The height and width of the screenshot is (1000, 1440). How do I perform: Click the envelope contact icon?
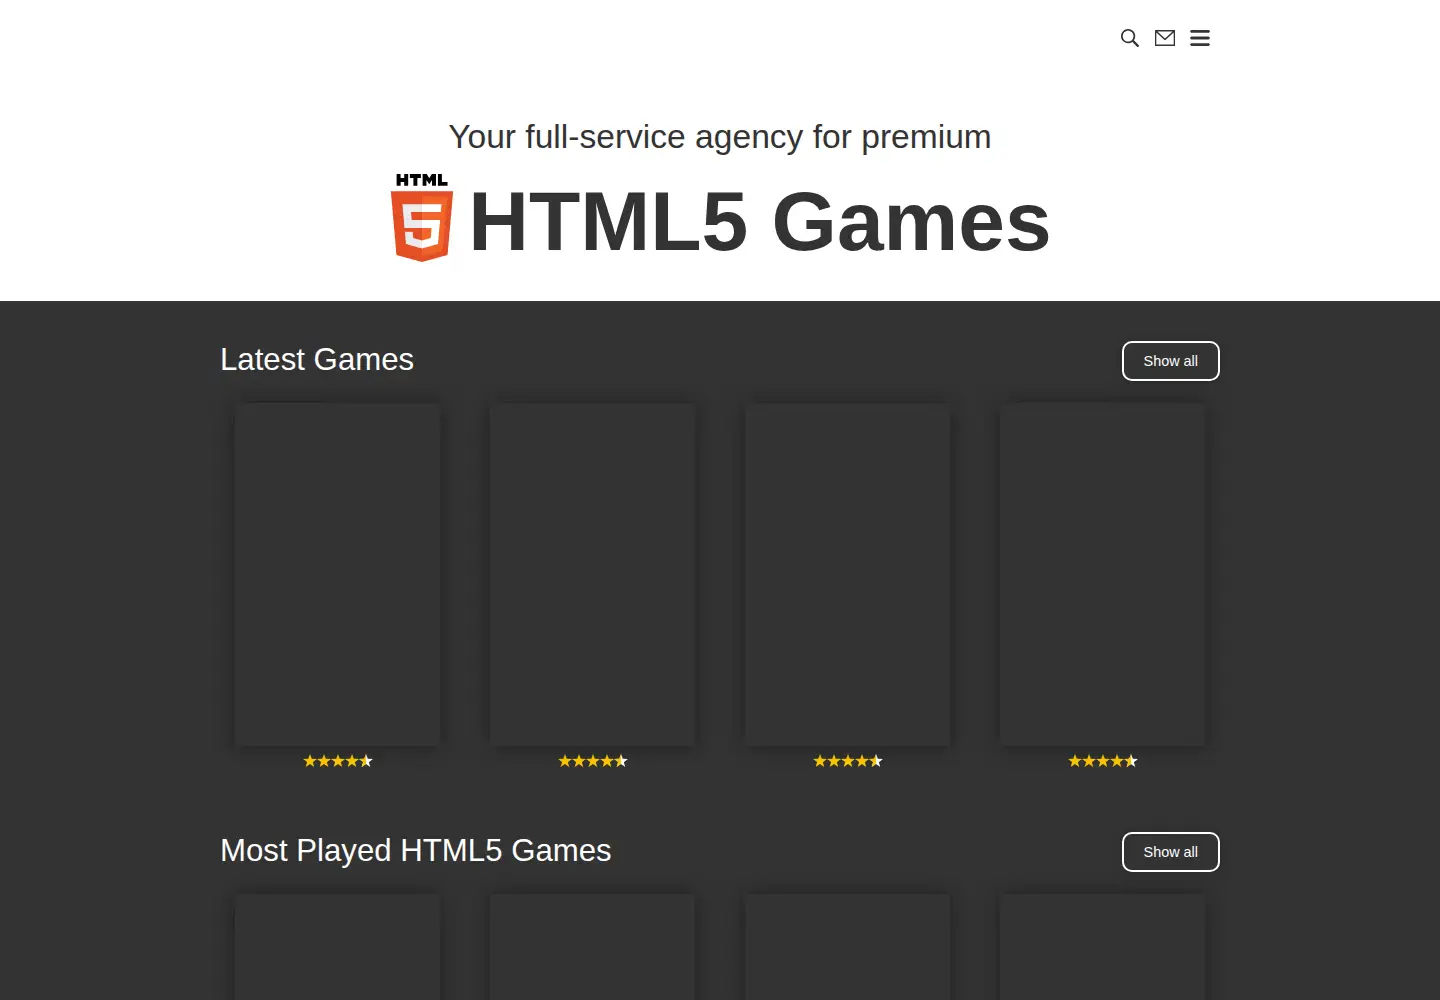(x=1165, y=38)
